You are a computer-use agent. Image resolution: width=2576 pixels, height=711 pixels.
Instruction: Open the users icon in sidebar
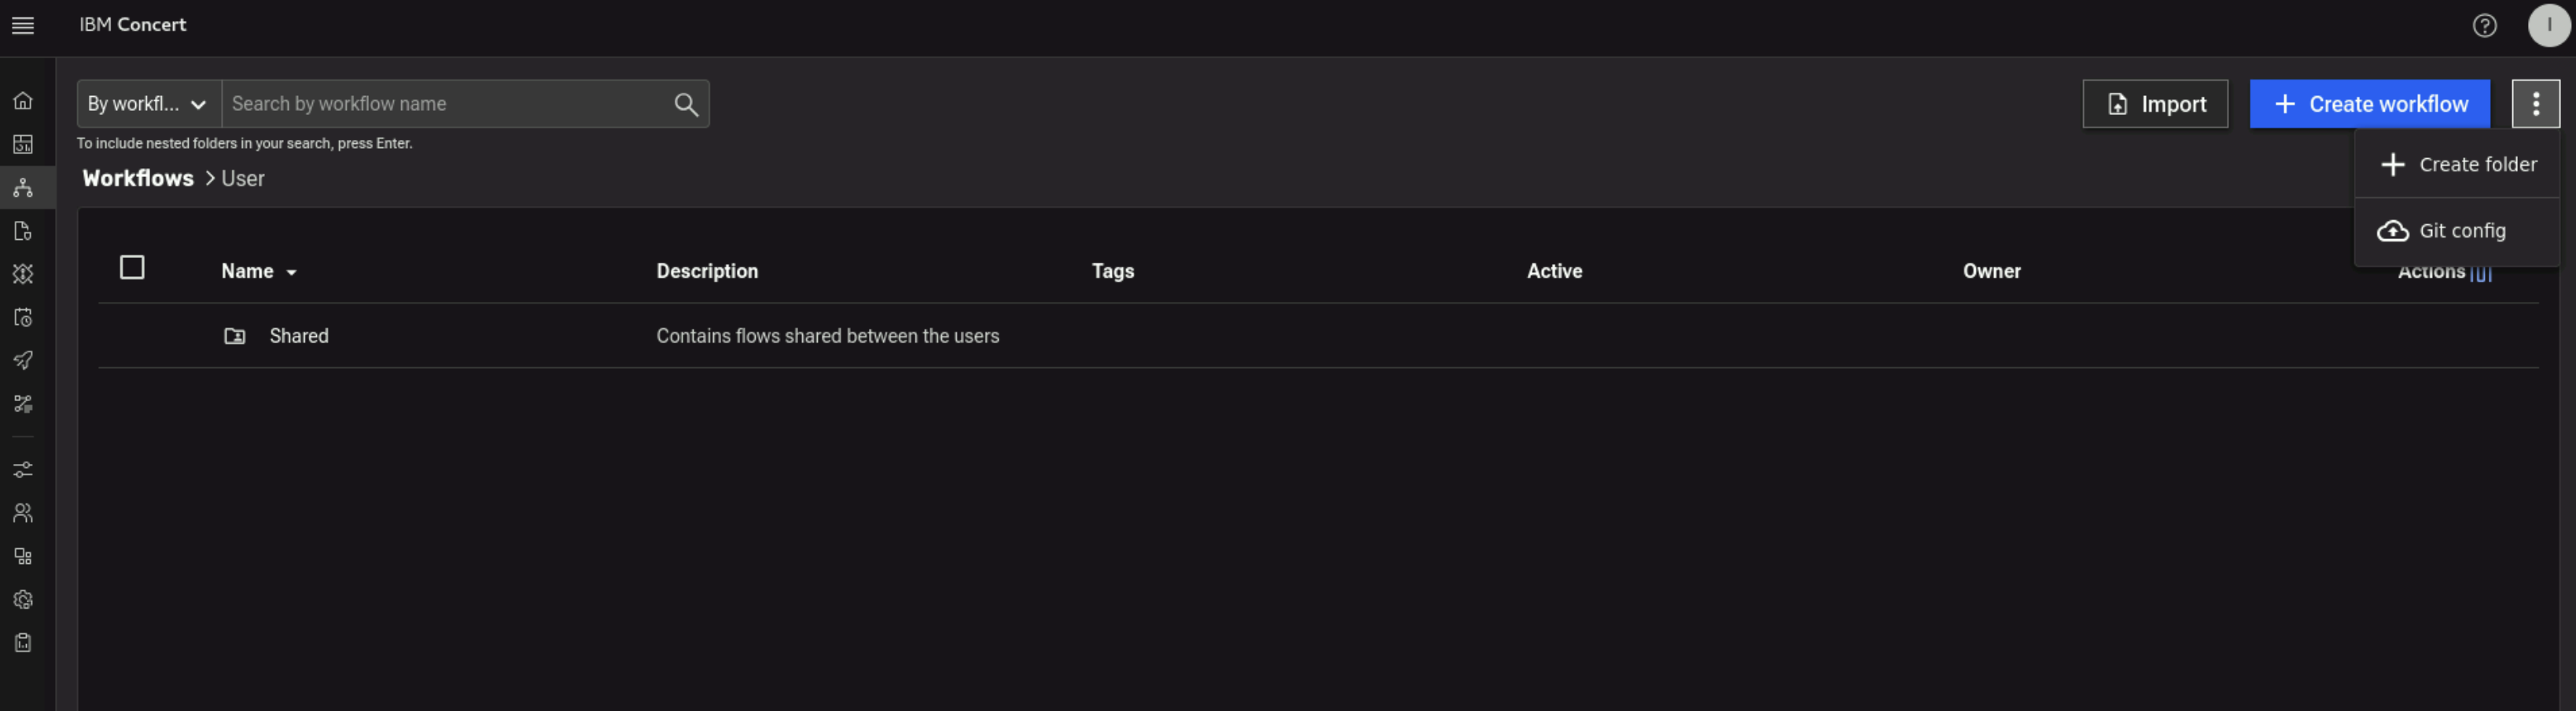(23, 513)
